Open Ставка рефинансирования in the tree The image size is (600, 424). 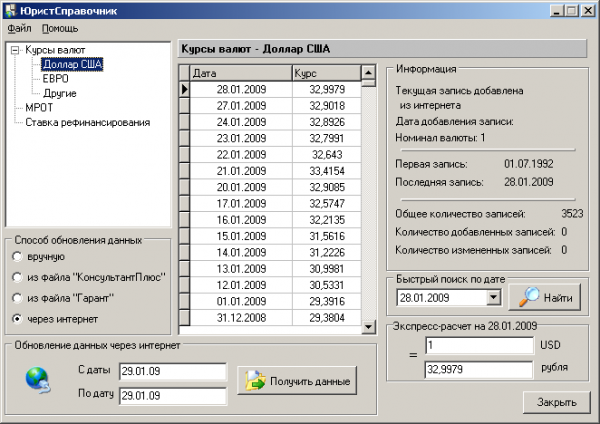click(87, 122)
